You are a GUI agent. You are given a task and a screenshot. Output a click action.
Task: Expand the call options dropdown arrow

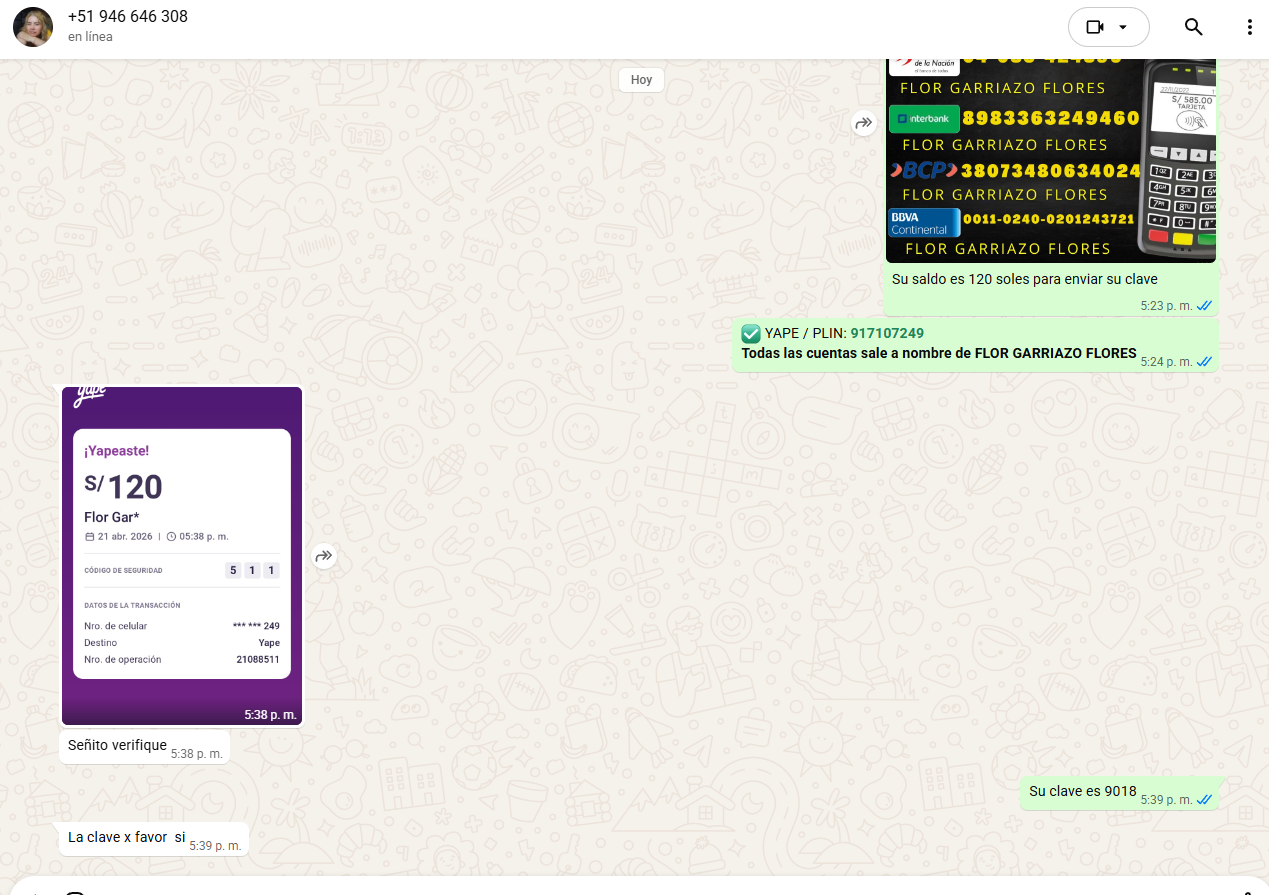[x=1123, y=27]
